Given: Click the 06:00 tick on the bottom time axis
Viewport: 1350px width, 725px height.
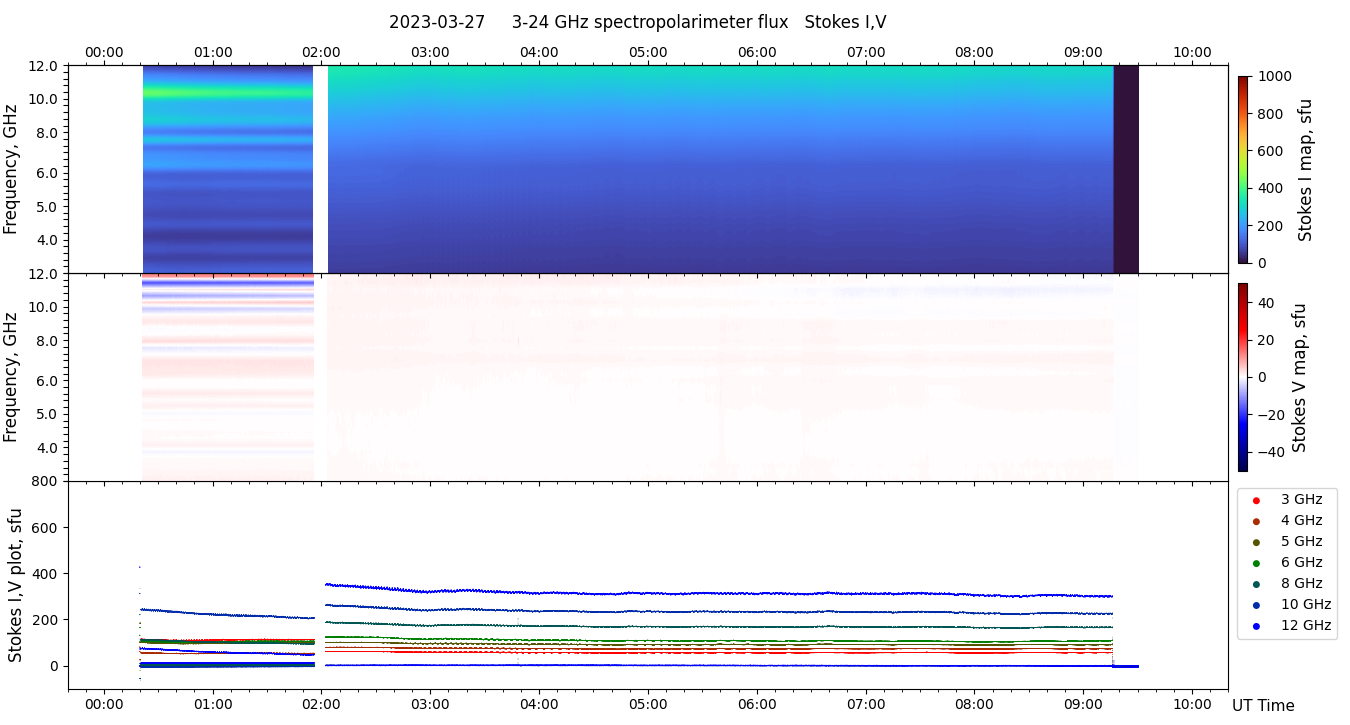Looking at the screenshot, I should coord(757,703).
